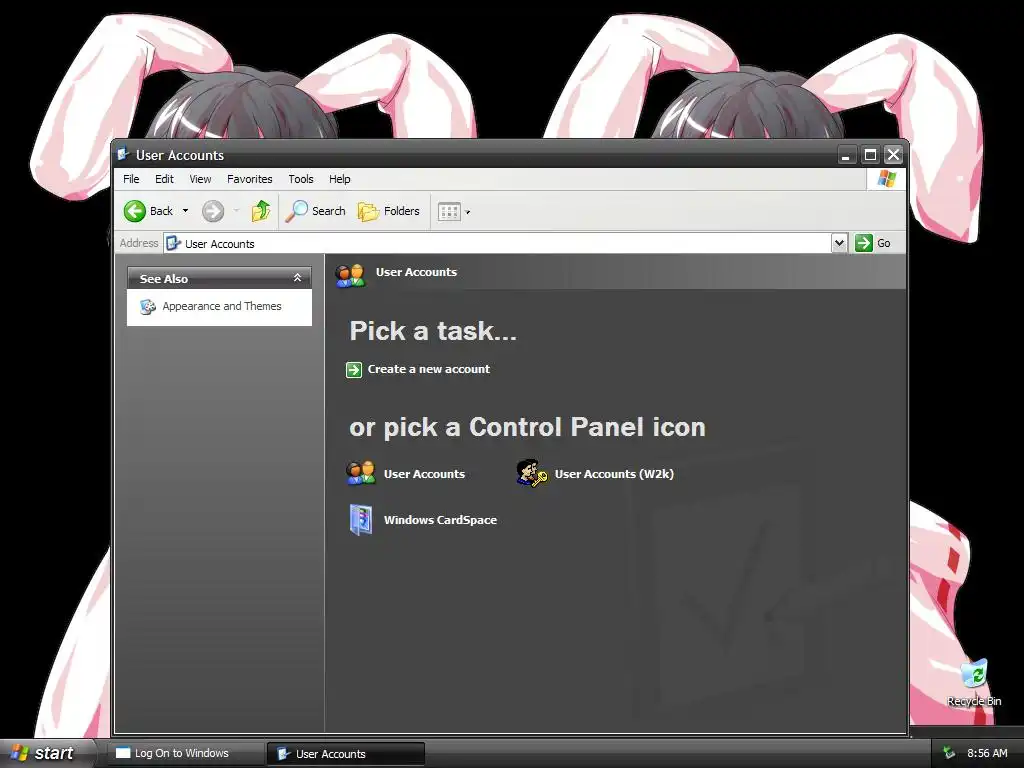Open the User Accounts (W2k) icon
The width and height of the screenshot is (1024, 768).
(532, 473)
